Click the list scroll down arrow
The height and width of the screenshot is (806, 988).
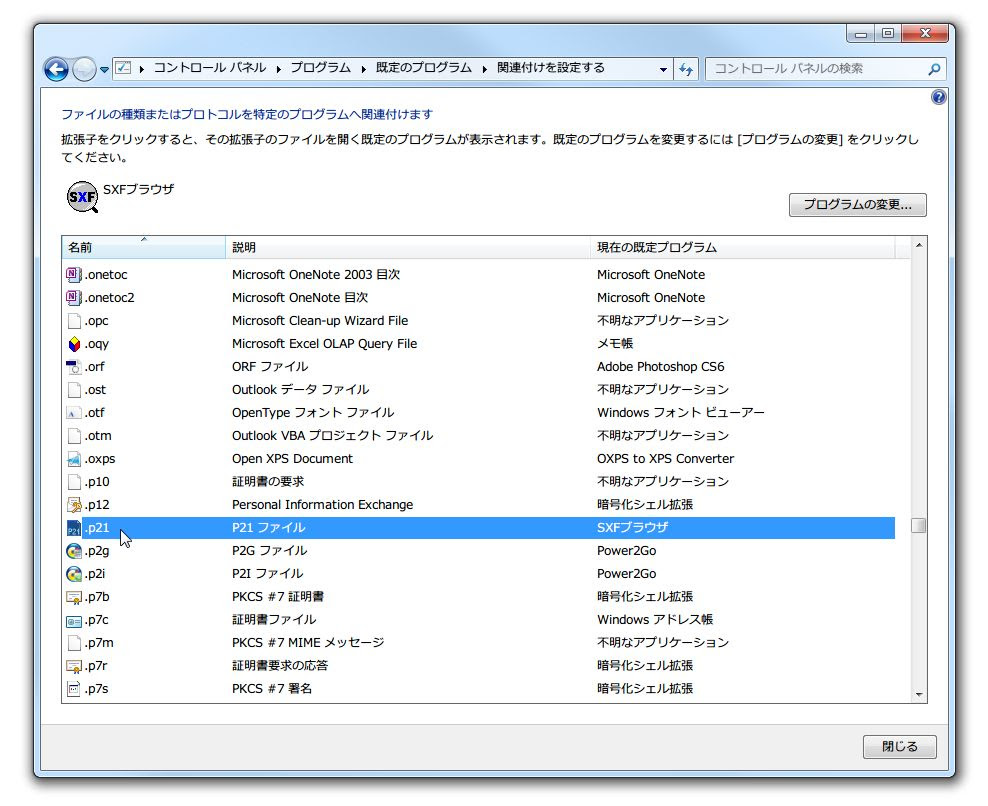coord(919,694)
